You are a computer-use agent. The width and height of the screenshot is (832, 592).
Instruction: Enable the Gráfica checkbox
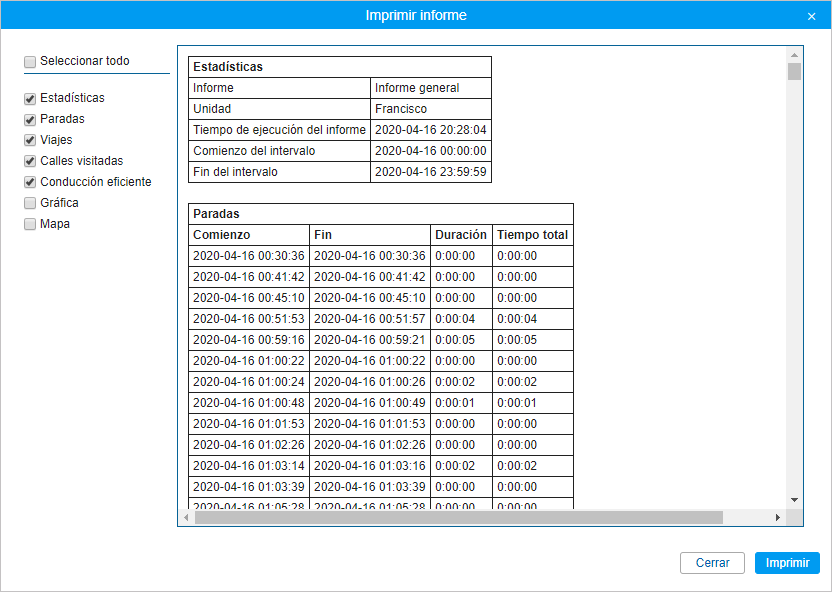[30, 204]
